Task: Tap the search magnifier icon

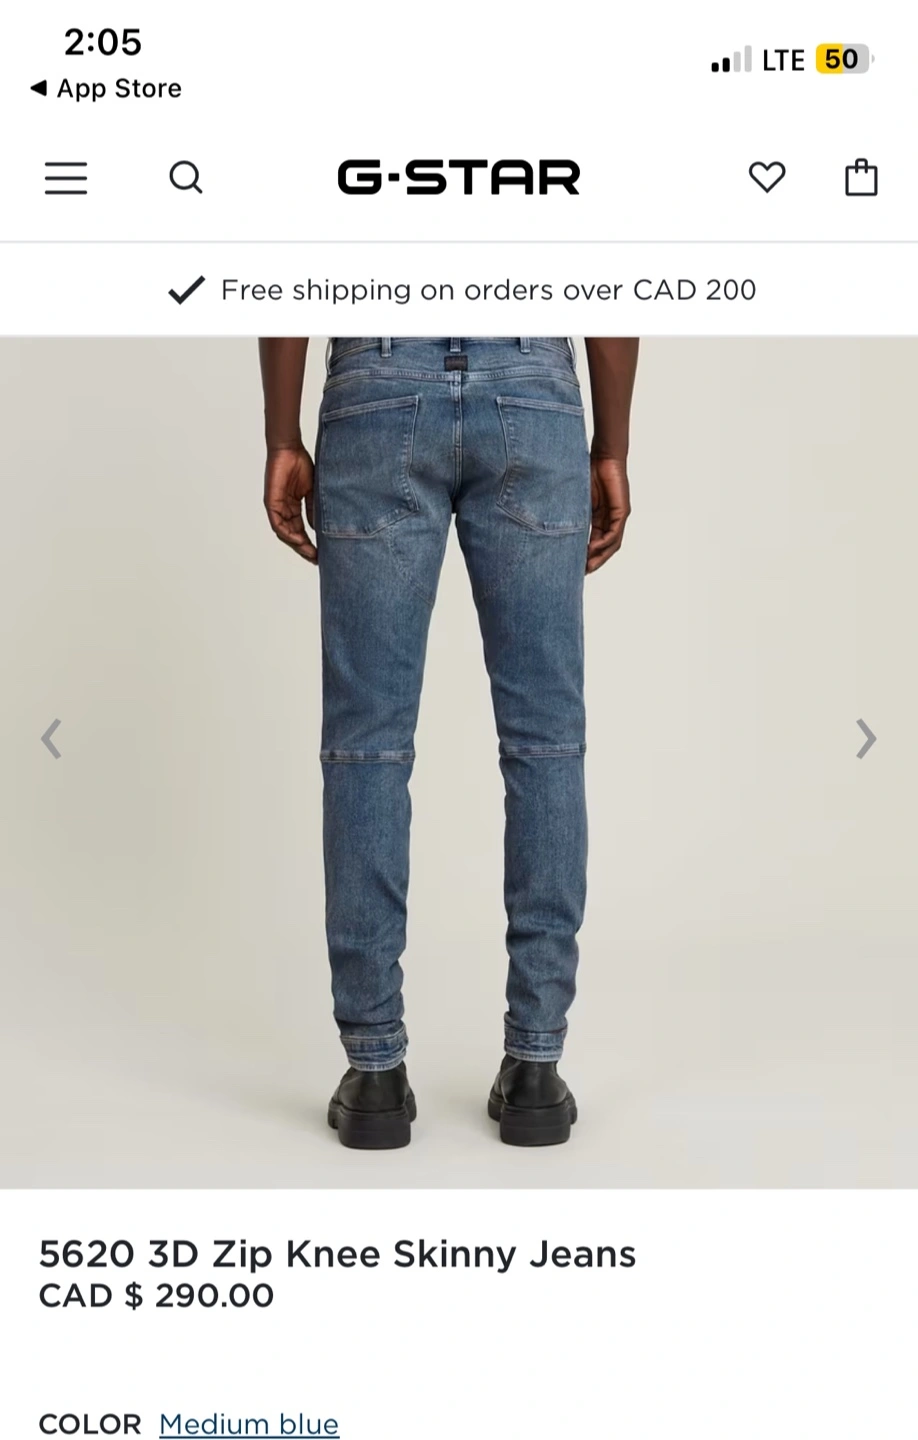Action: (x=186, y=178)
